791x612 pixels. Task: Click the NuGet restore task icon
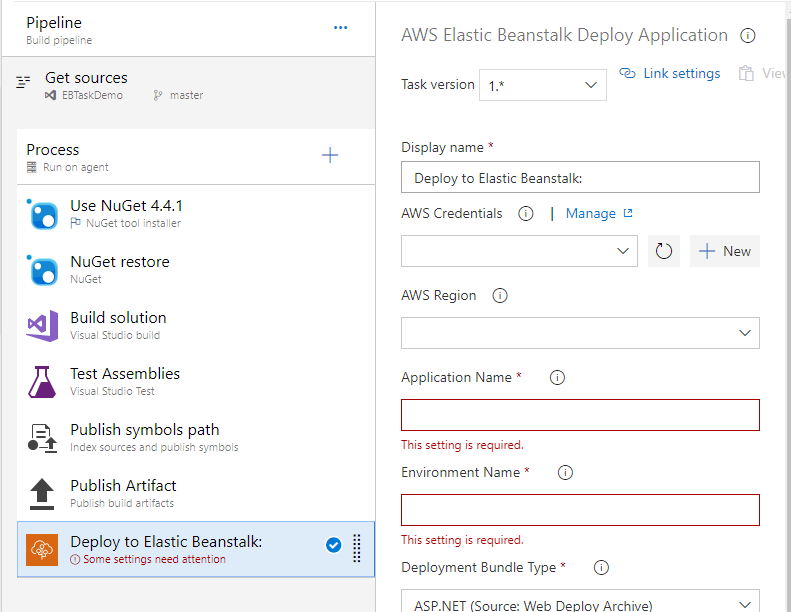[x=42, y=270]
